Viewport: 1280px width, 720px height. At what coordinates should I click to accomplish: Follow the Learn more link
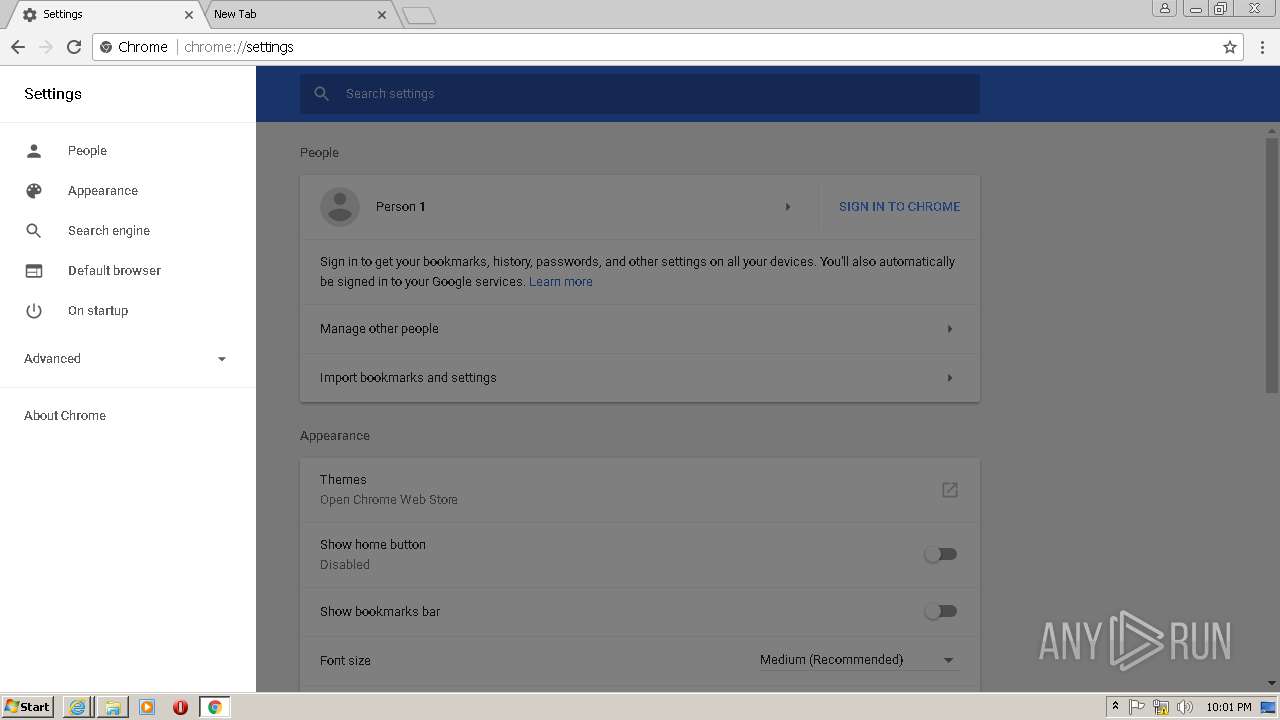tap(560, 282)
